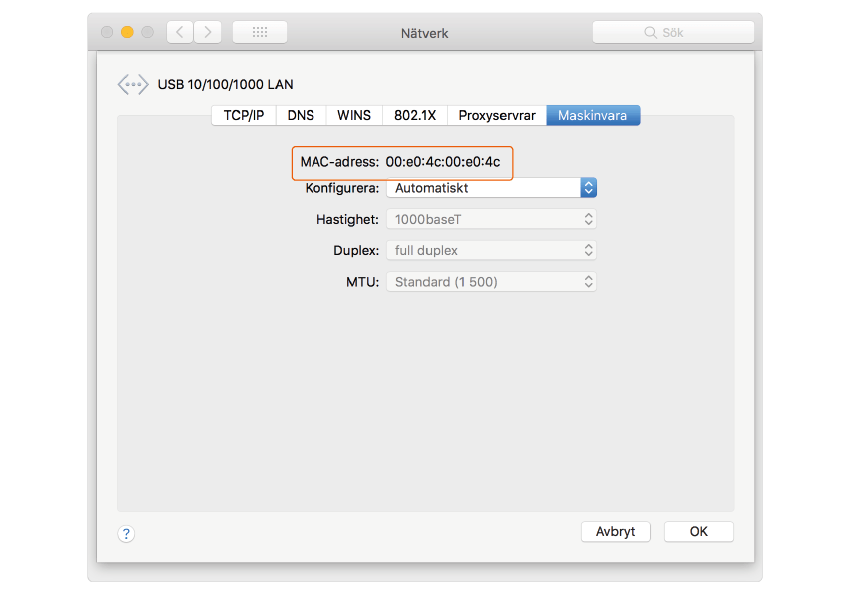
Task: Select the WINS tab
Action: tap(354, 115)
